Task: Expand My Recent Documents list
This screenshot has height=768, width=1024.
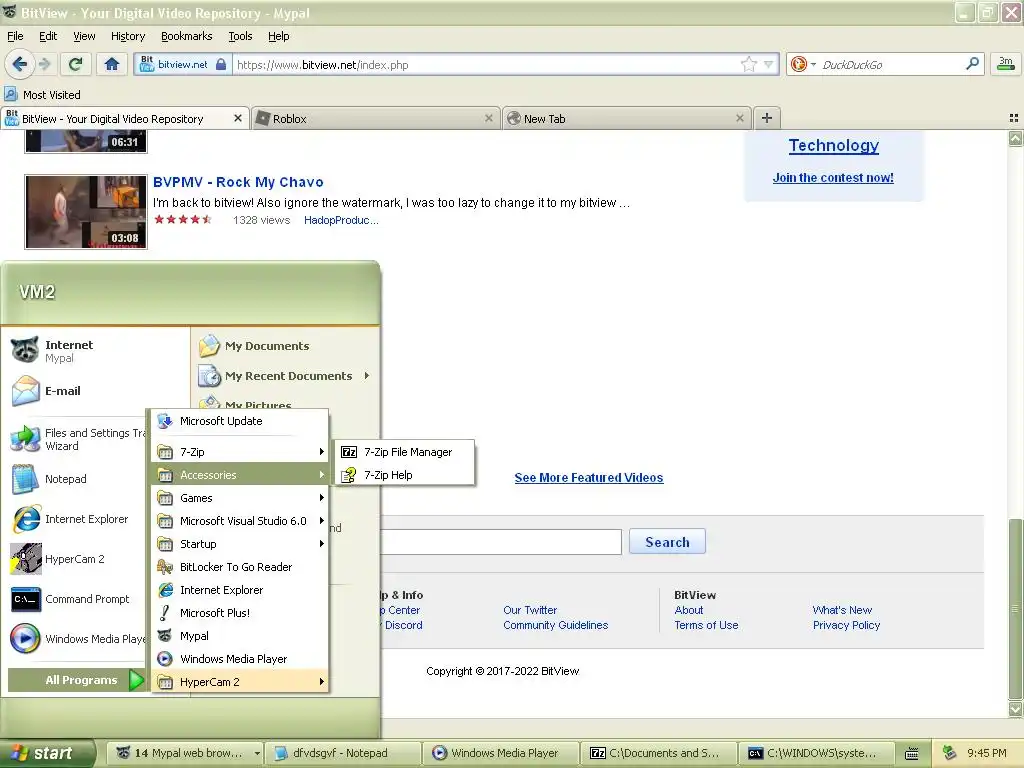Action: pos(285,376)
